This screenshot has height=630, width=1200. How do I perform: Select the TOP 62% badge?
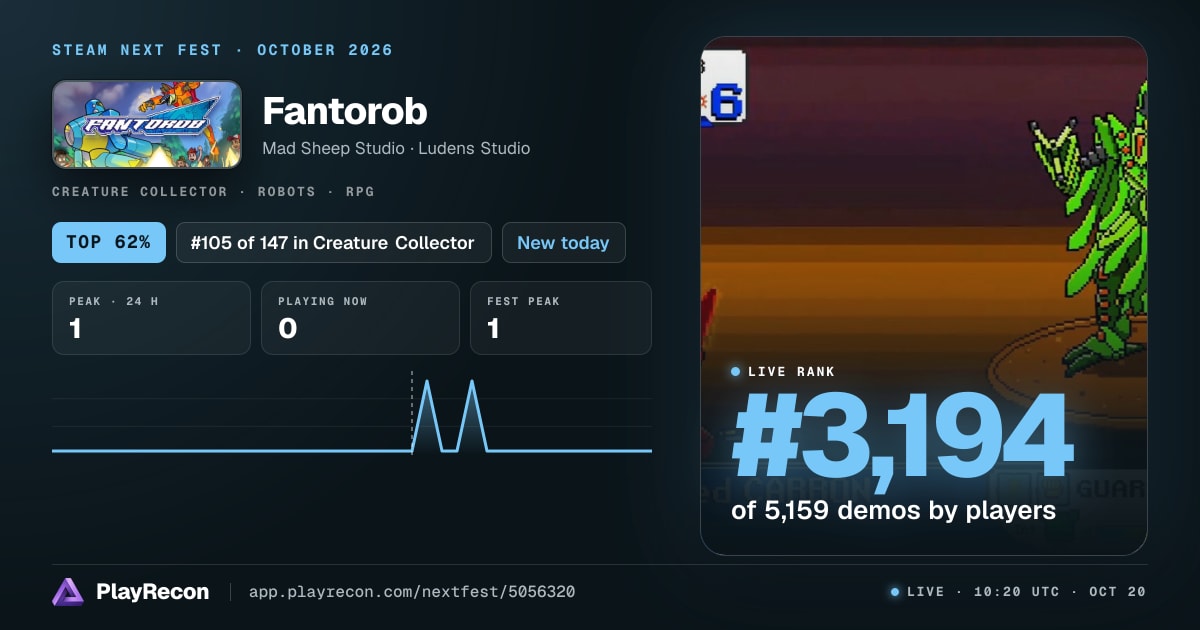tap(109, 243)
